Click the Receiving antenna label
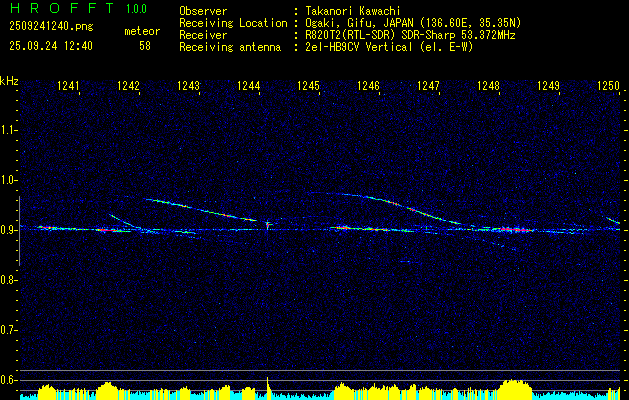629x400 pixels. tap(230, 47)
